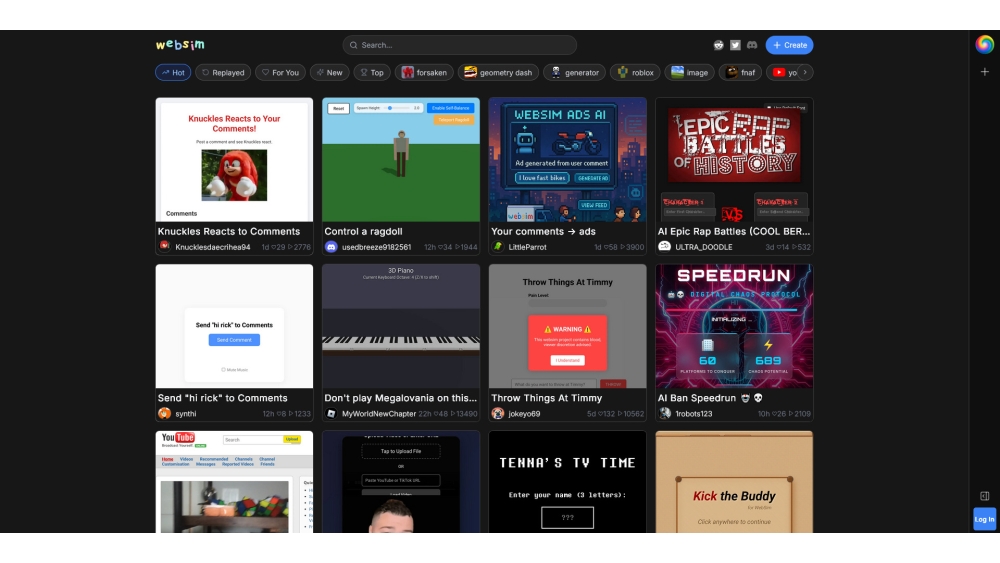The image size is (1000, 563).
Task: Open the 3D Piano thumbnail
Action: click(401, 326)
